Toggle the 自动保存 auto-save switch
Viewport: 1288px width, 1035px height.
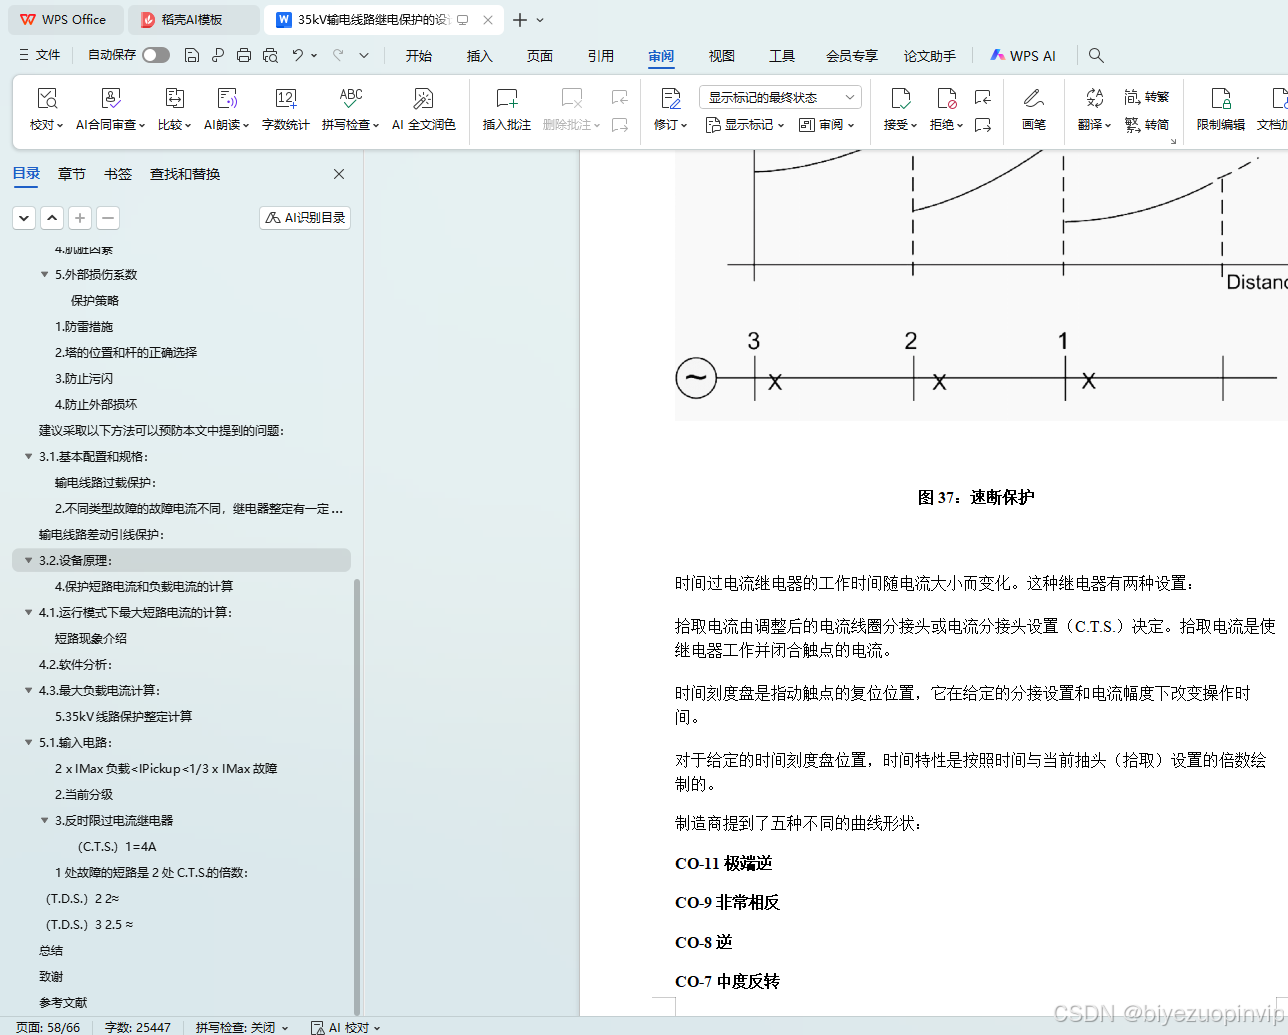156,55
